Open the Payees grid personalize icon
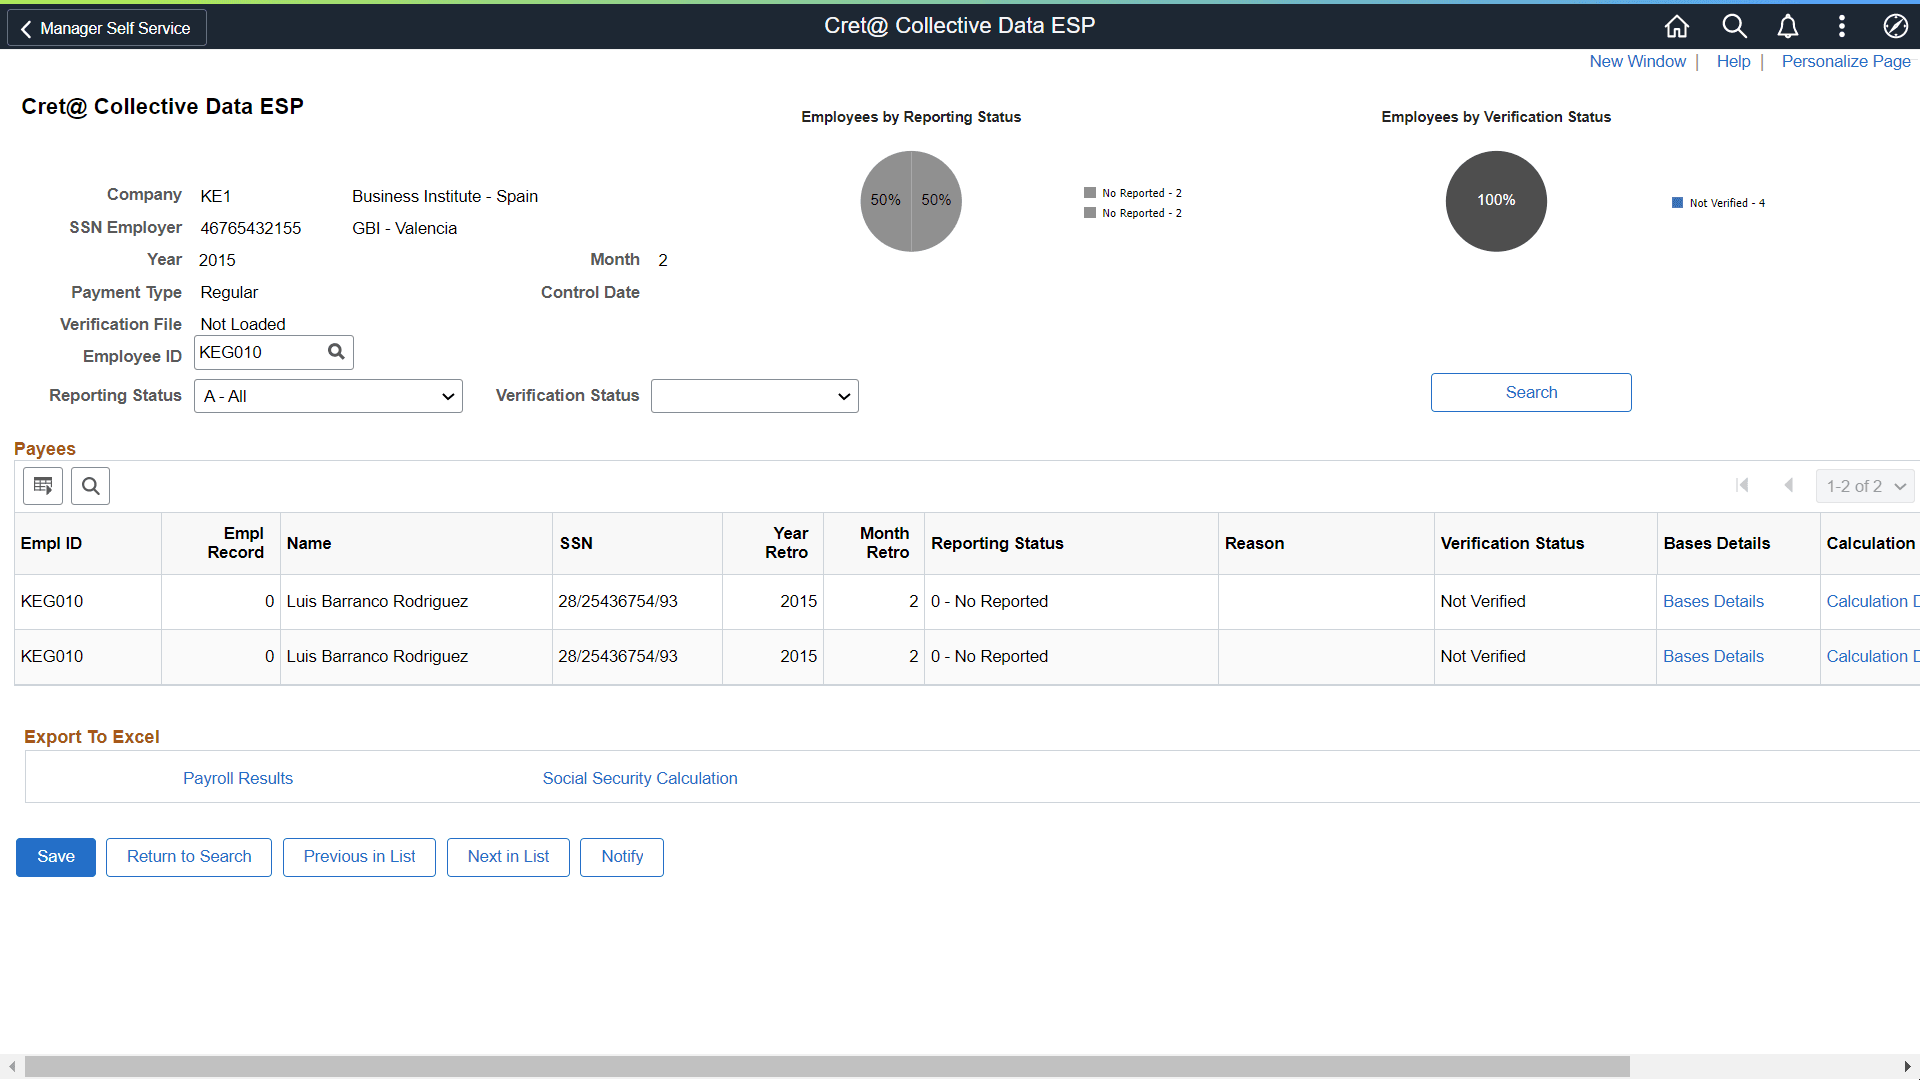1920x1080 pixels. [x=43, y=486]
